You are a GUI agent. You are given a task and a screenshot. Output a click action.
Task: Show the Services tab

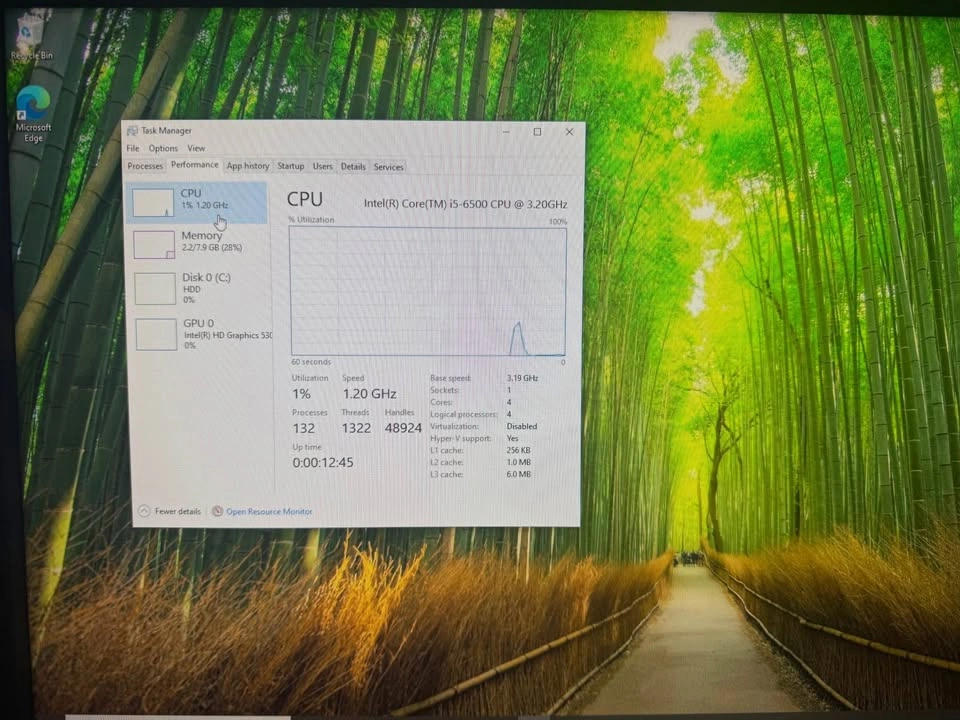(x=388, y=167)
